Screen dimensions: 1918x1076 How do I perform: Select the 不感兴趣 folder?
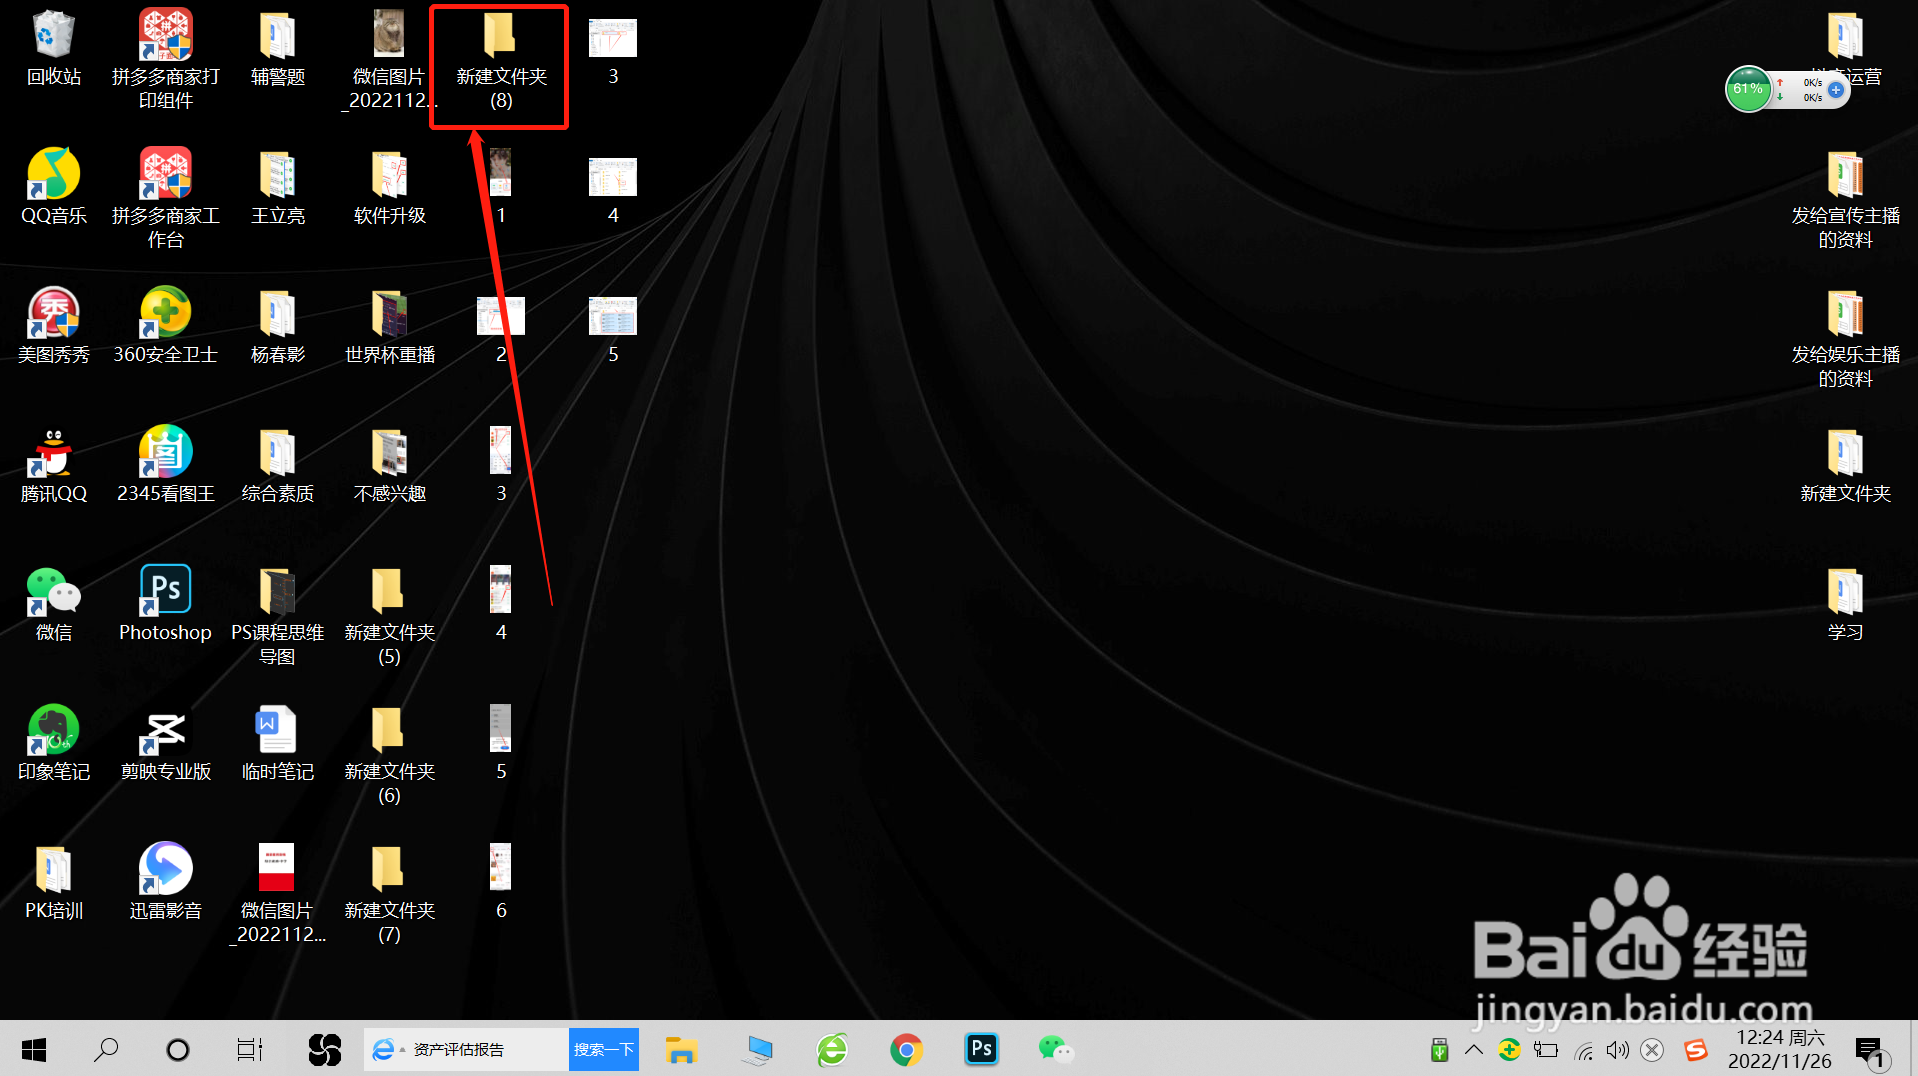click(390, 466)
